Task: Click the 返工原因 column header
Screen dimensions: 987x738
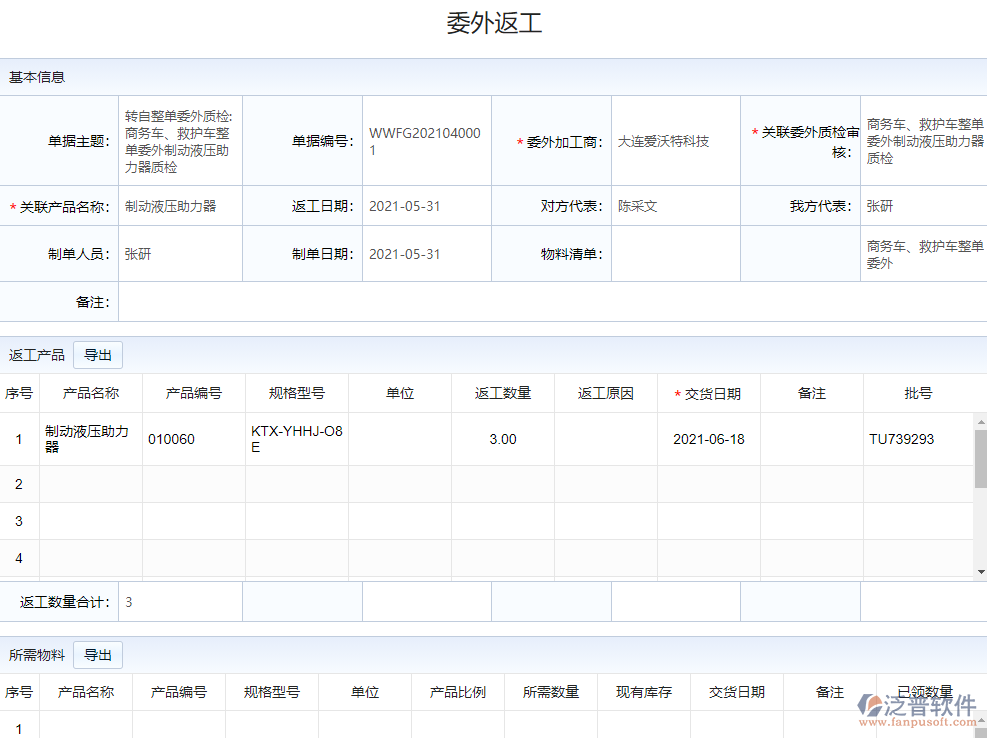Action: (x=605, y=393)
